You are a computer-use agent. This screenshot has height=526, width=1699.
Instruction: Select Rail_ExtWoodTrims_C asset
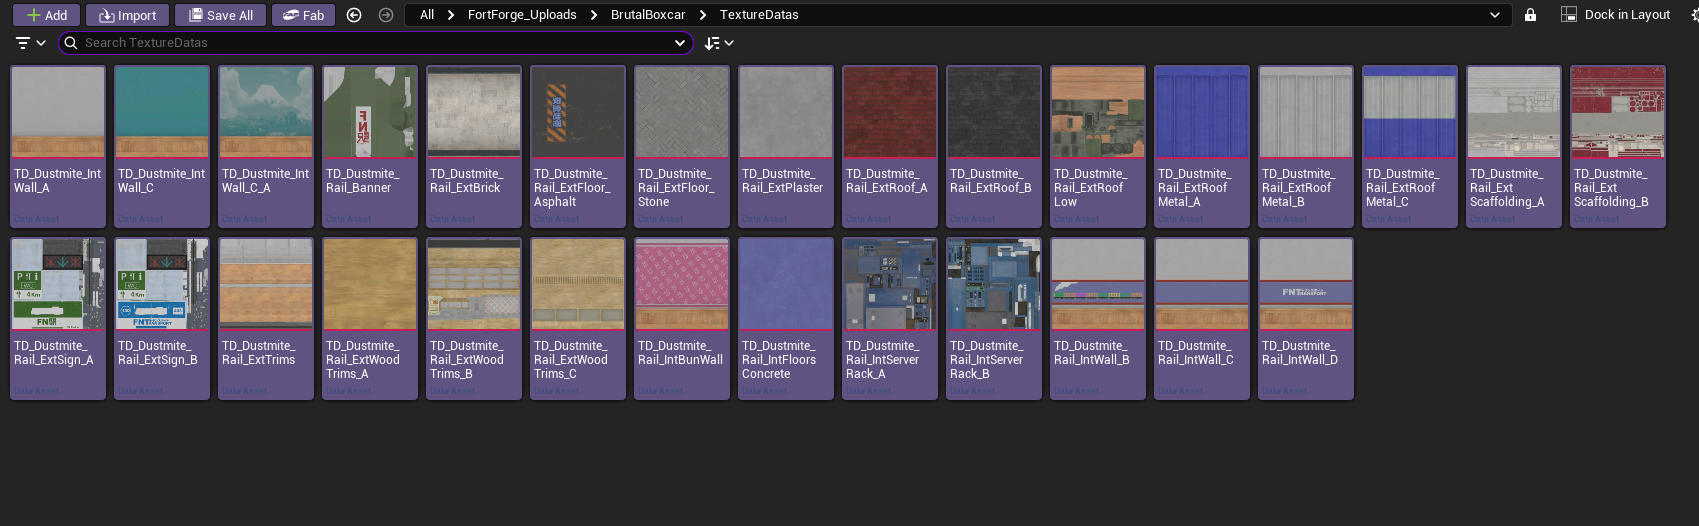pyautogui.click(x=578, y=318)
